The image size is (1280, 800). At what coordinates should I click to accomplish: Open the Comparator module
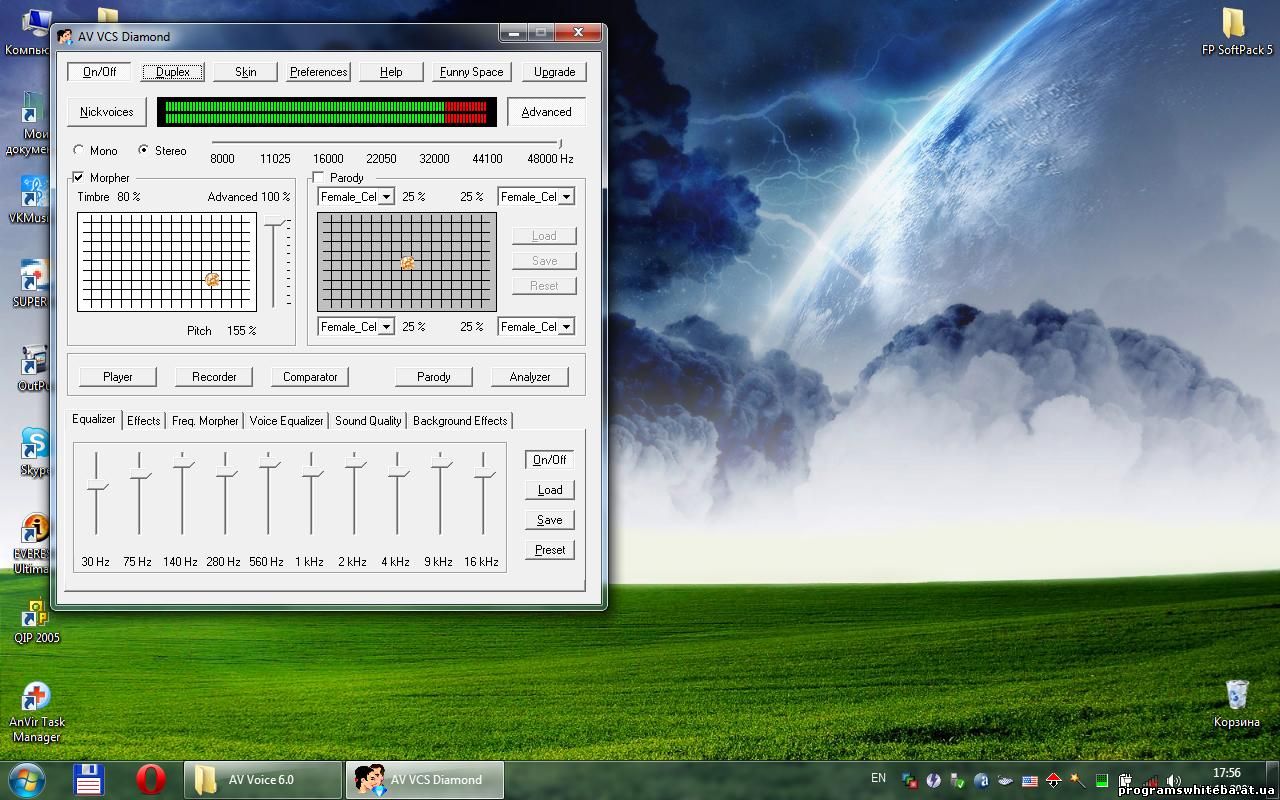tap(310, 377)
